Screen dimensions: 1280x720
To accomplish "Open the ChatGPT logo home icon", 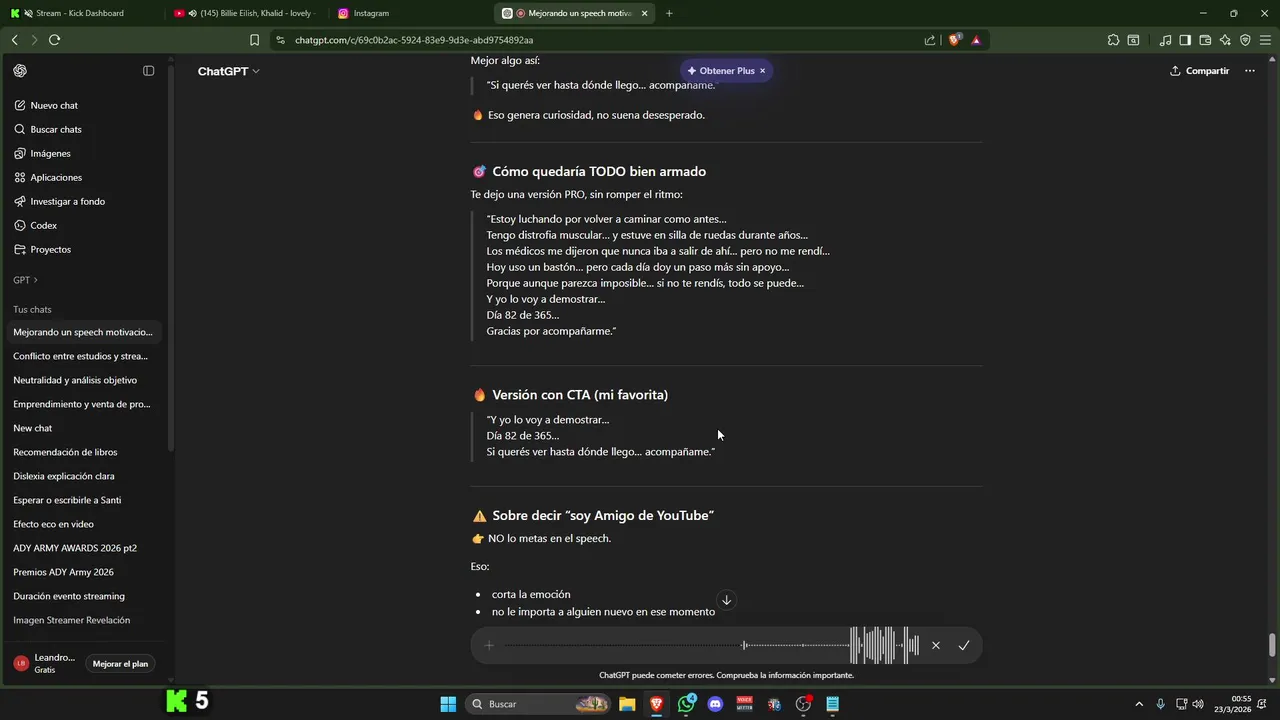I will click(20, 71).
